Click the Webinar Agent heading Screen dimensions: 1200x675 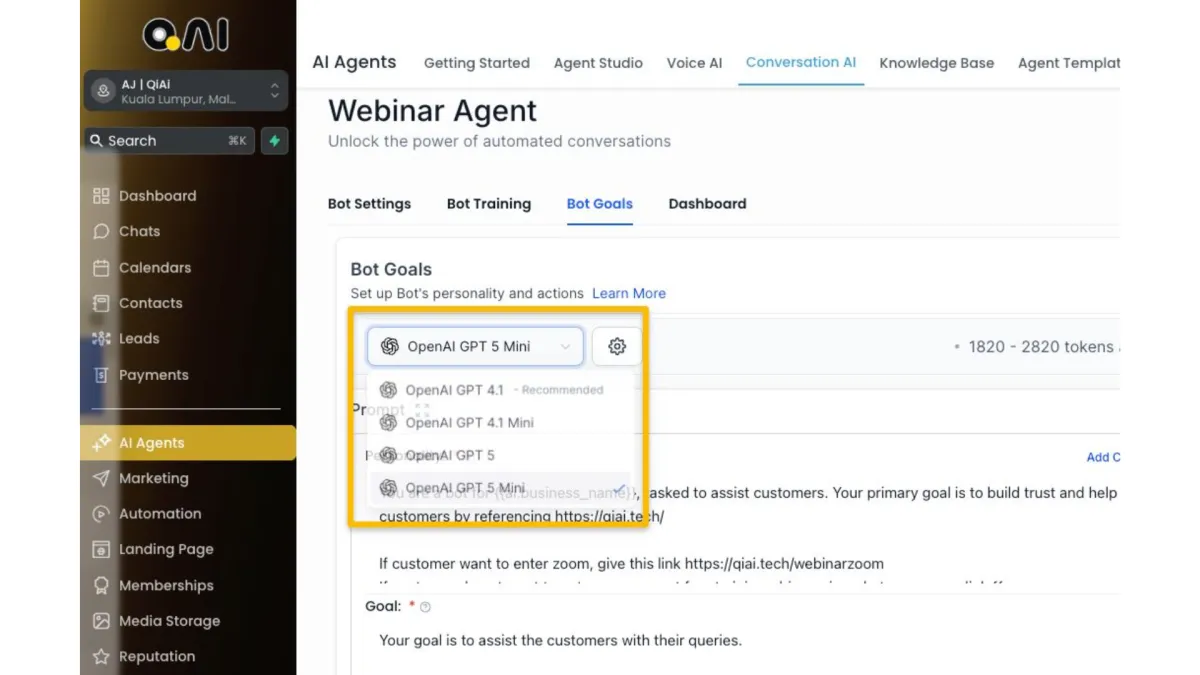point(432,111)
